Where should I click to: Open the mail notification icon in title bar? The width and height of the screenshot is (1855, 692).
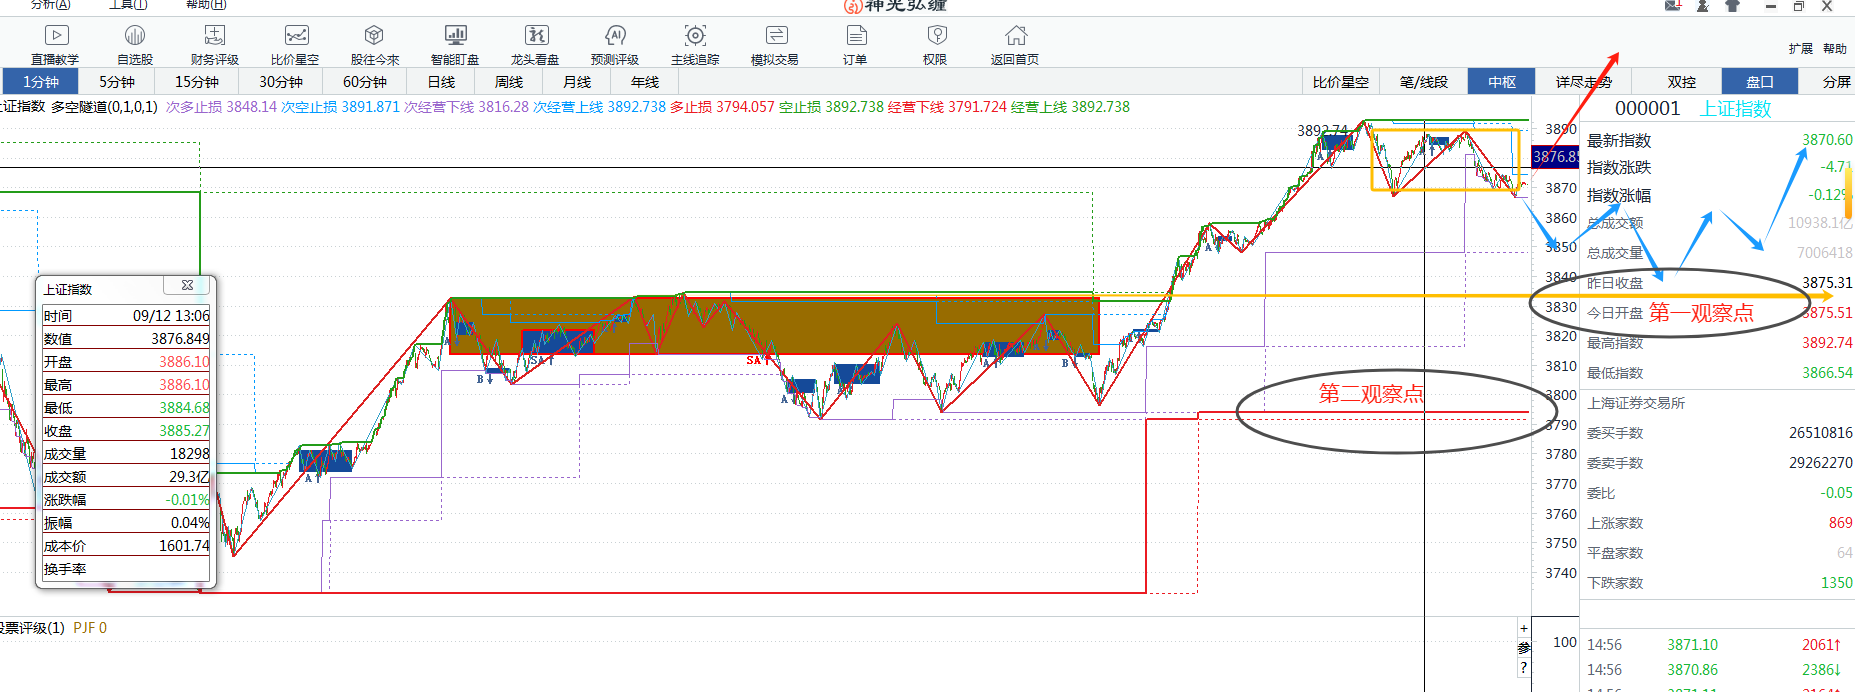click(1673, 6)
